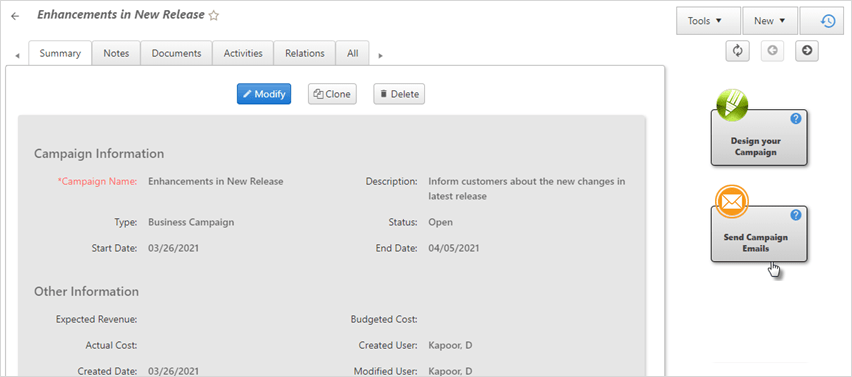
Task: Click the back arrow icon
Action: point(15,16)
